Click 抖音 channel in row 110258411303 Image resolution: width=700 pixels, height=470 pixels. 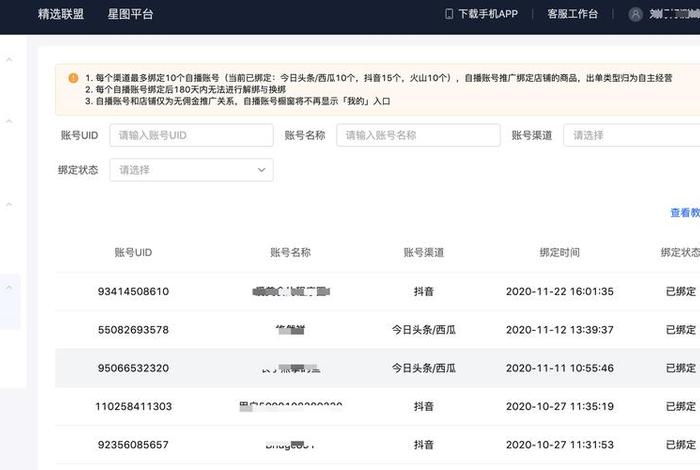pyautogui.click(x=424, y=407)
